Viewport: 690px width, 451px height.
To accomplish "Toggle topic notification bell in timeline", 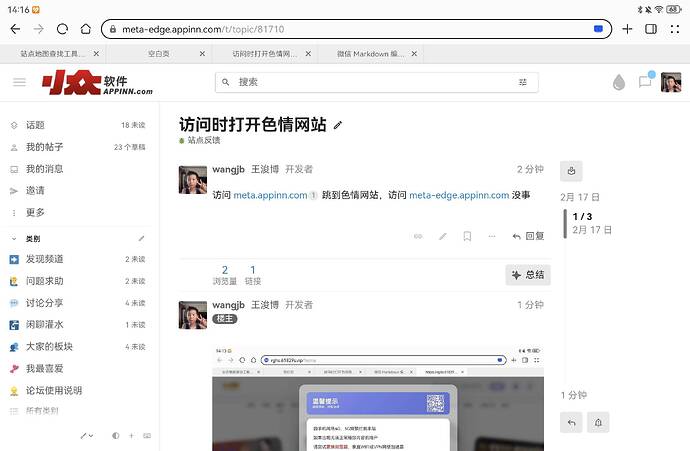I will click(598, 422).
